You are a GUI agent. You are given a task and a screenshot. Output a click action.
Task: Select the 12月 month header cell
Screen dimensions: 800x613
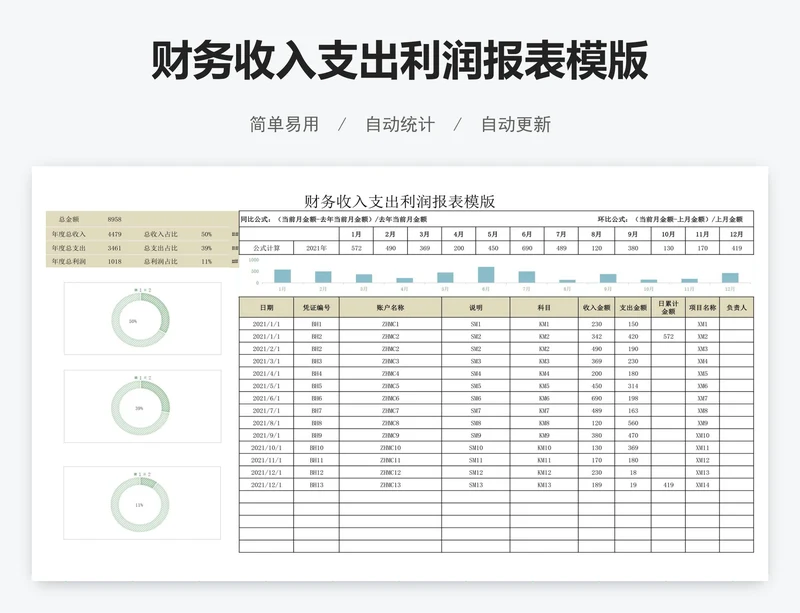point(736,234)
